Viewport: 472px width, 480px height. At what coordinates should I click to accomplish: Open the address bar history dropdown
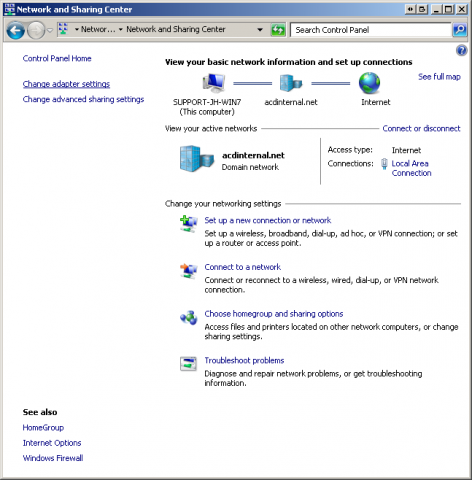click(x=260, y=30)
